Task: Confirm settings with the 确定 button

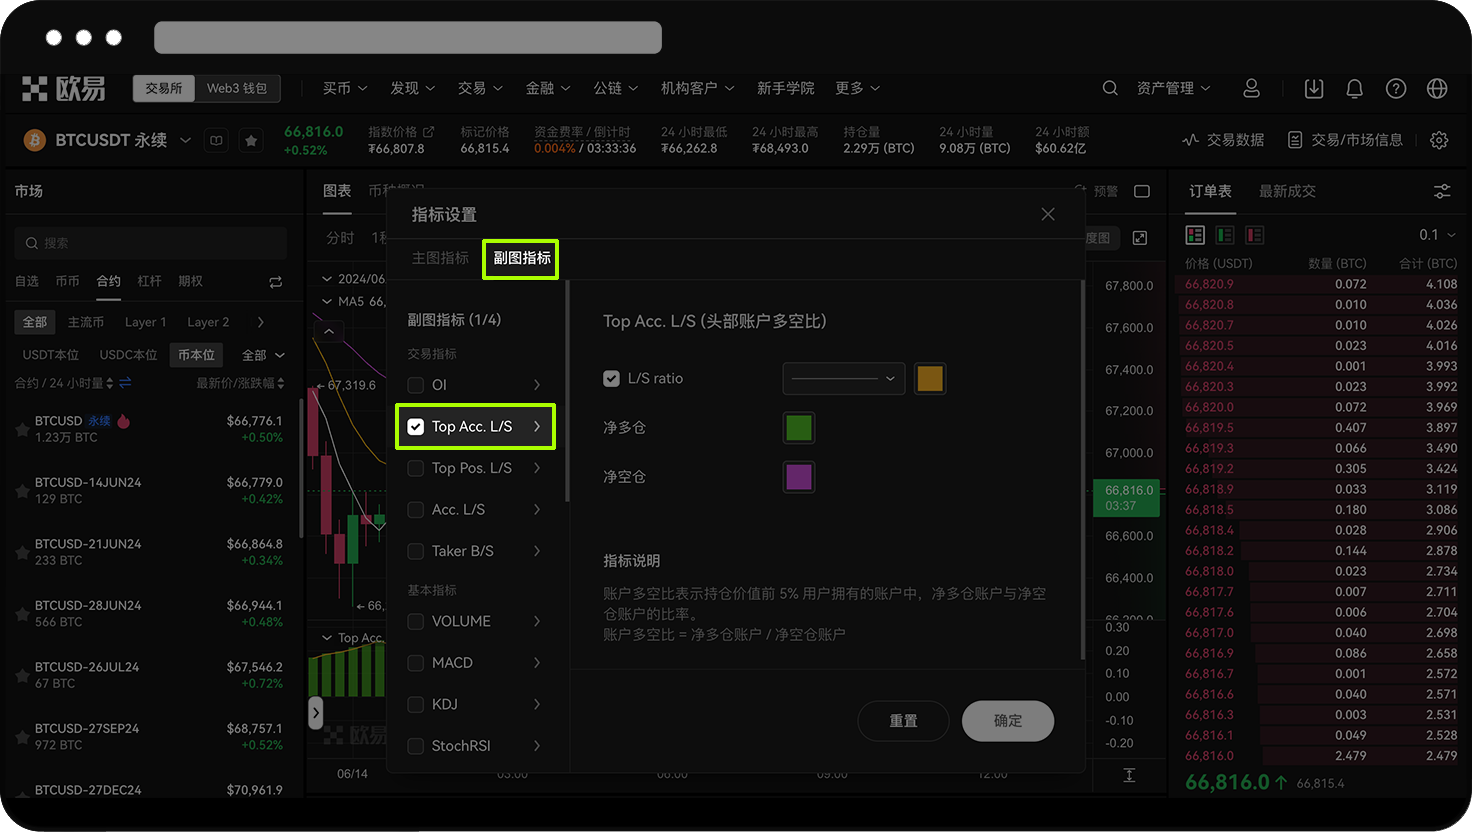Action: pyautogui.click(x=1008, y=721)
